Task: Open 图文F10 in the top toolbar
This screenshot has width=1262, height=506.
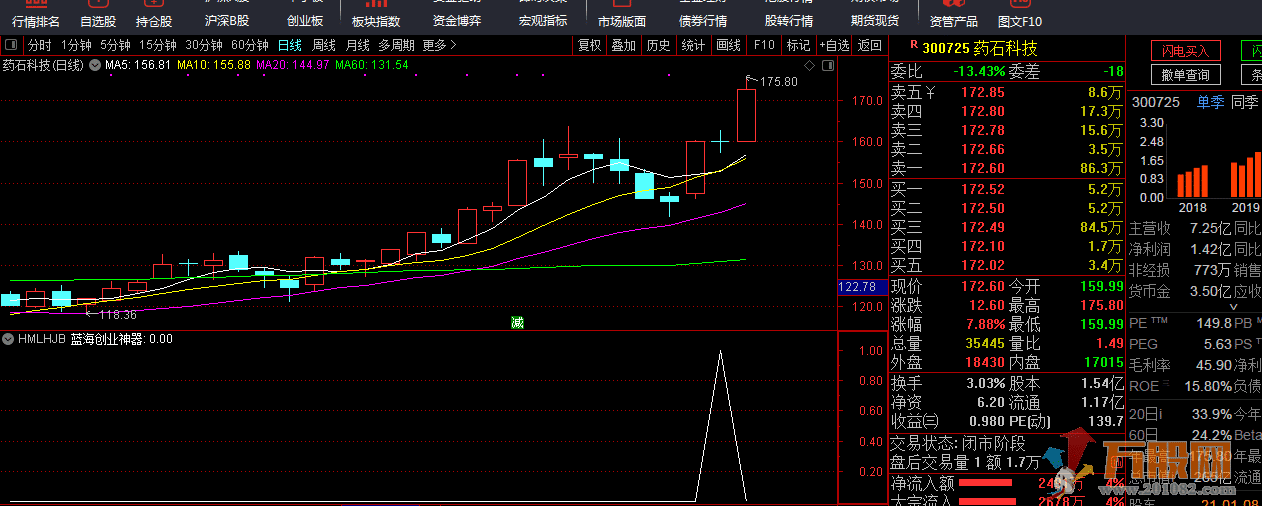Action: coord(1020,21)
